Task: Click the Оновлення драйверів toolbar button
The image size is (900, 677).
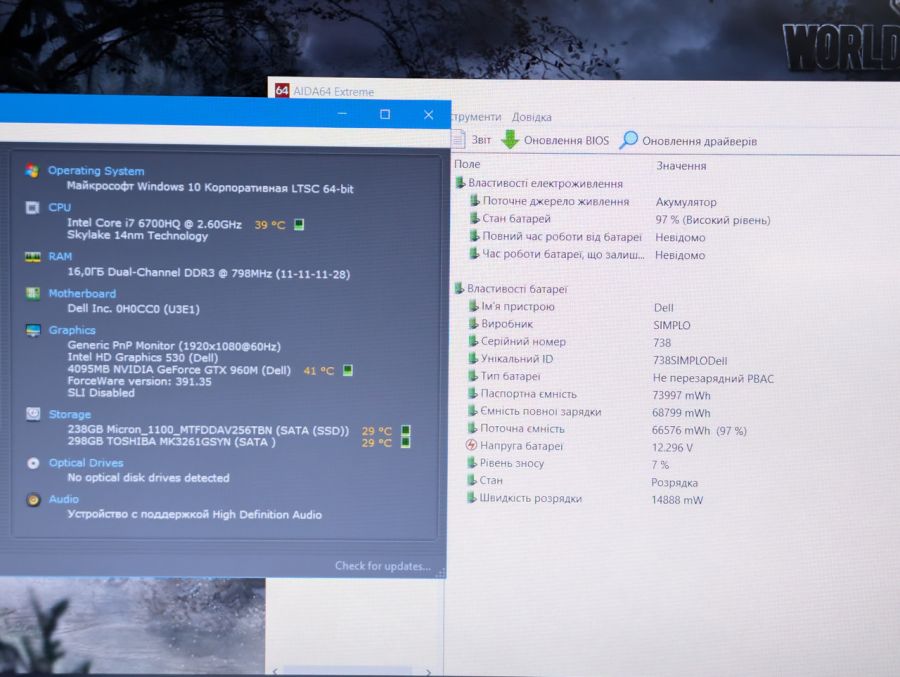Action: click(689, 141)
